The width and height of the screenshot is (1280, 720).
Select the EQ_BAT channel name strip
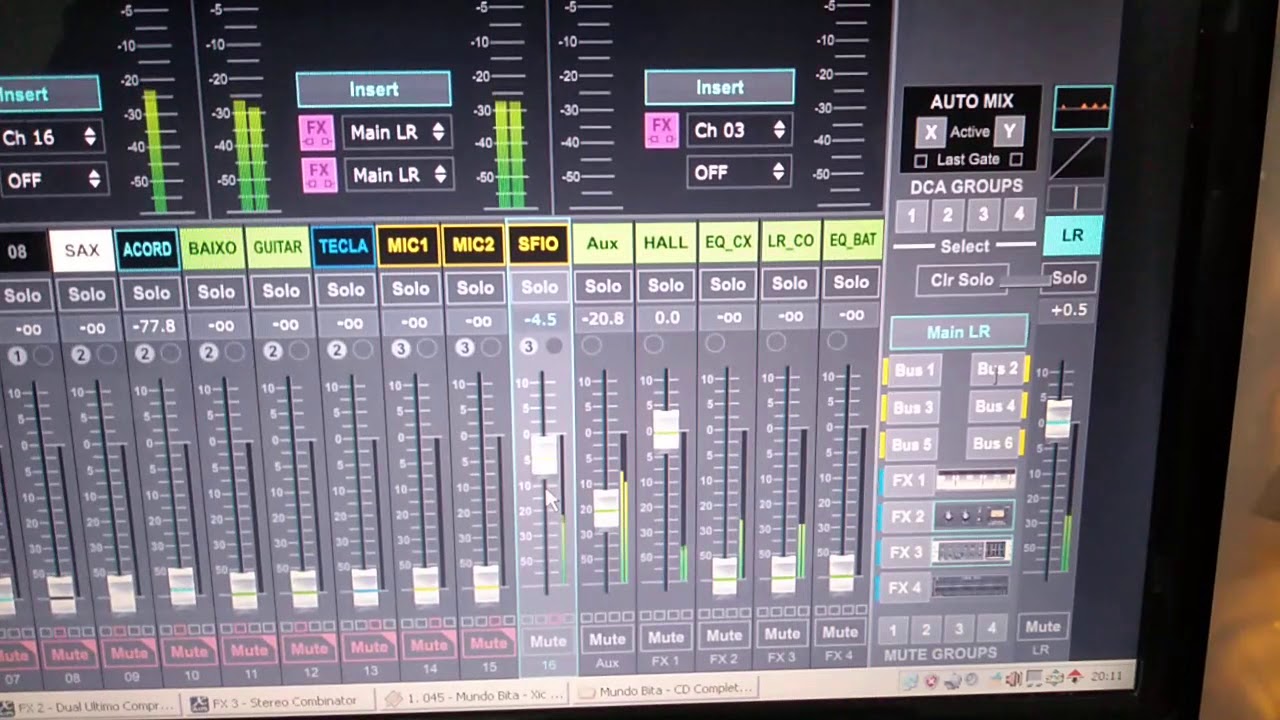[853, 240]
